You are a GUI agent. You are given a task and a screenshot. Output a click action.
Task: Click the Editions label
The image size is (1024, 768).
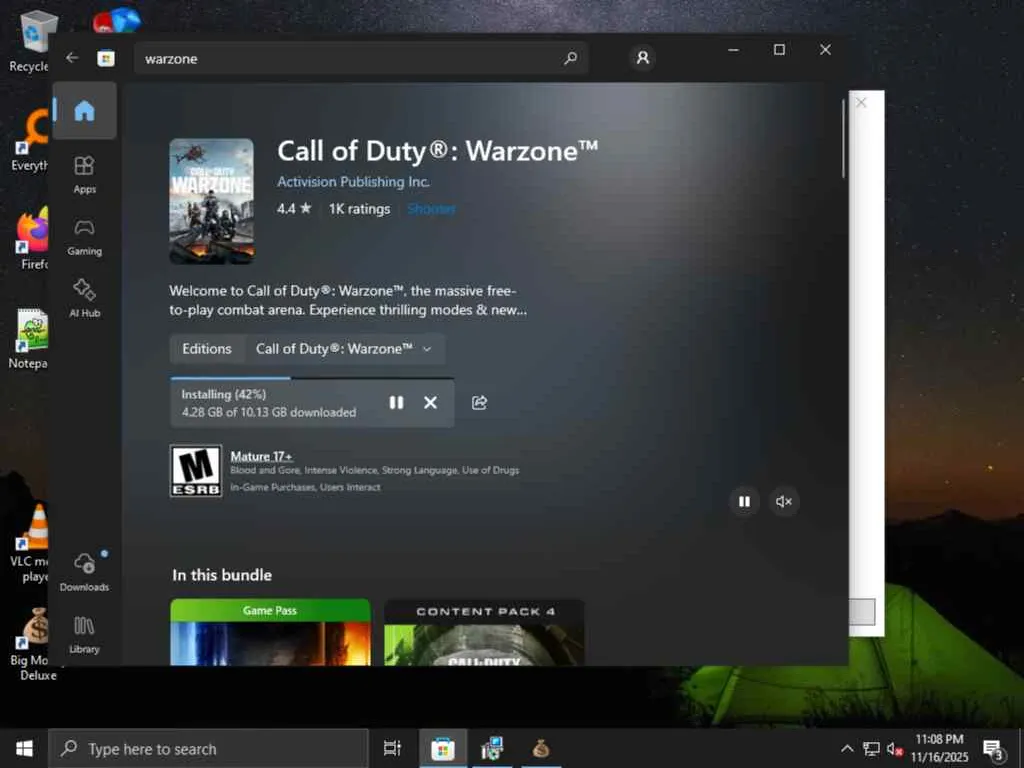(x=207, y=349)
